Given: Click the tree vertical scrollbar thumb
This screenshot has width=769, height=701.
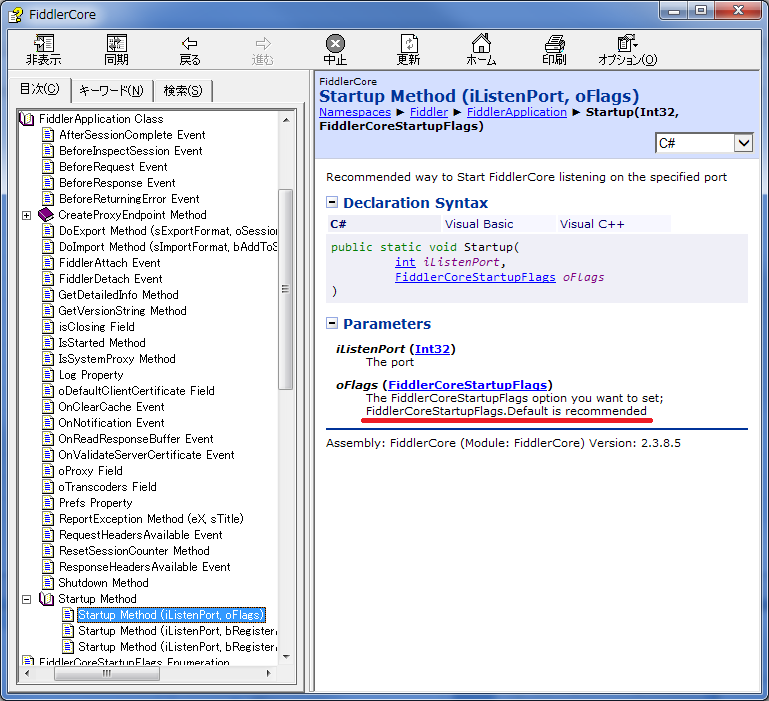Looking at the screenshot, I should [285, 289].
